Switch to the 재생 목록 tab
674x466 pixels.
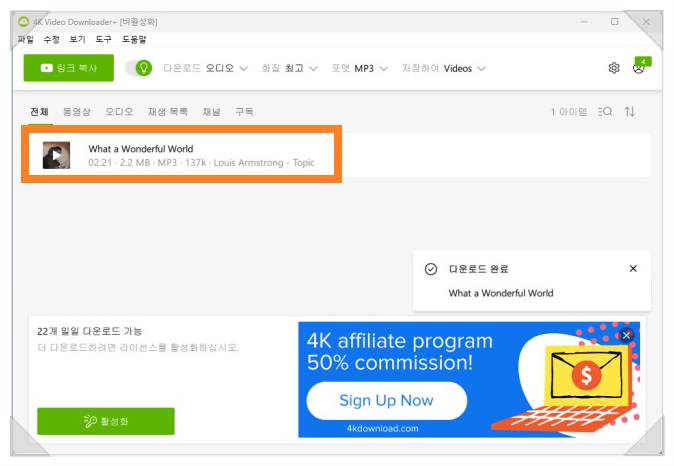coord(168,112)
